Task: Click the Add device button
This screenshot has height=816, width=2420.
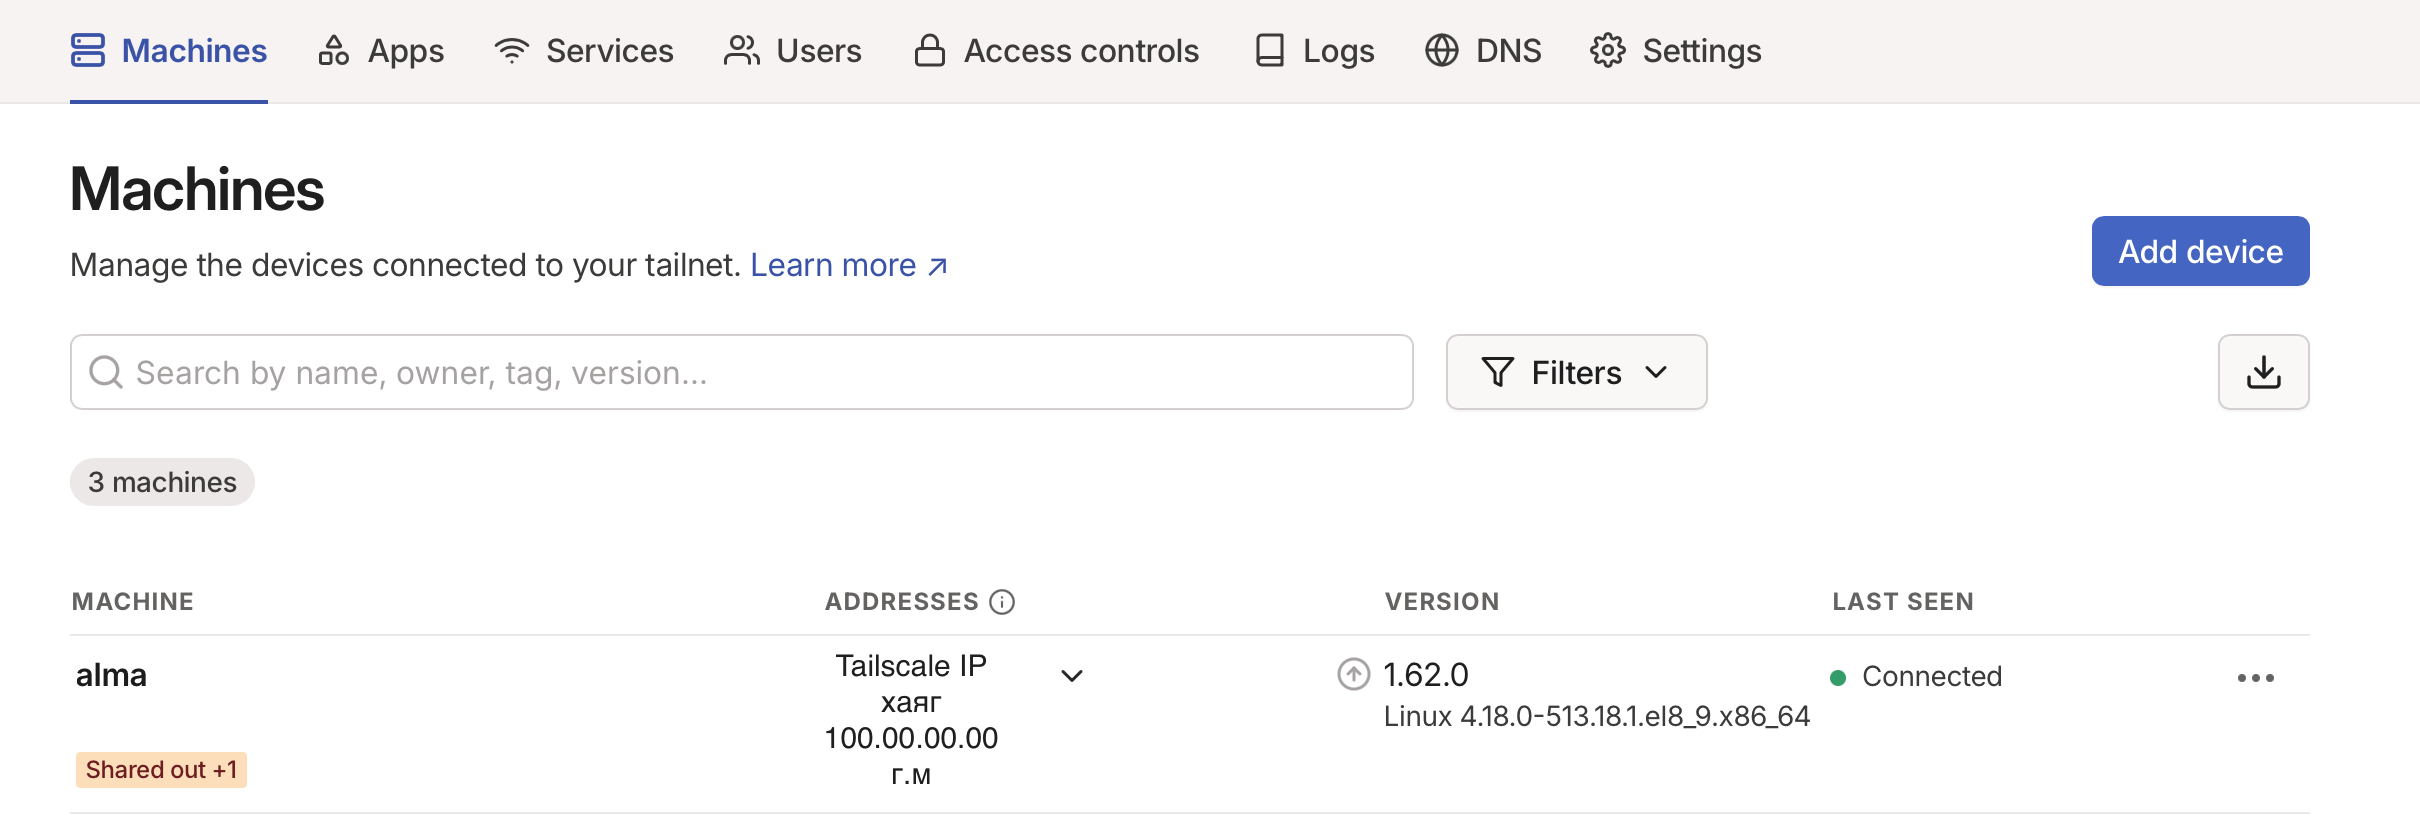Action: pyautogui.click(x=2200, y=251)
